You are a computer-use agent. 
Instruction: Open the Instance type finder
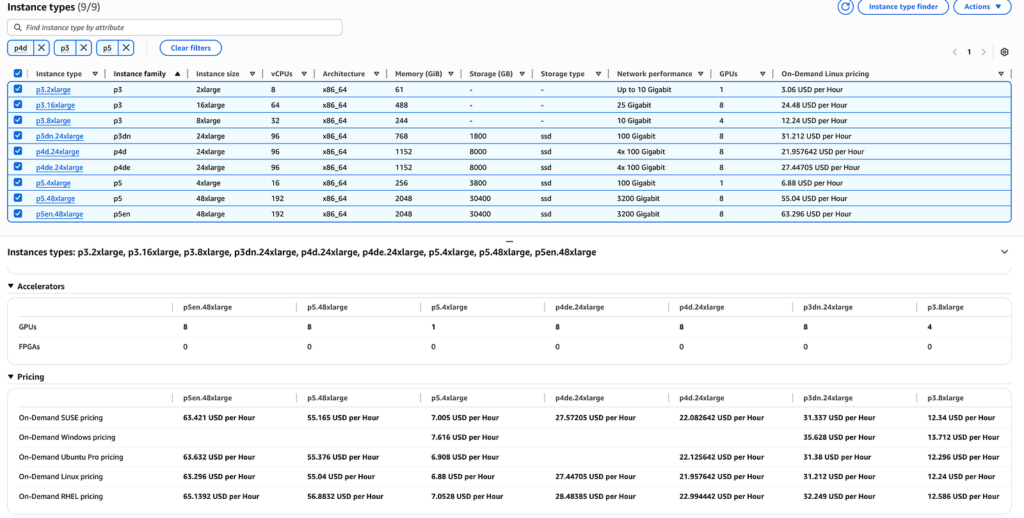point(903,7)
